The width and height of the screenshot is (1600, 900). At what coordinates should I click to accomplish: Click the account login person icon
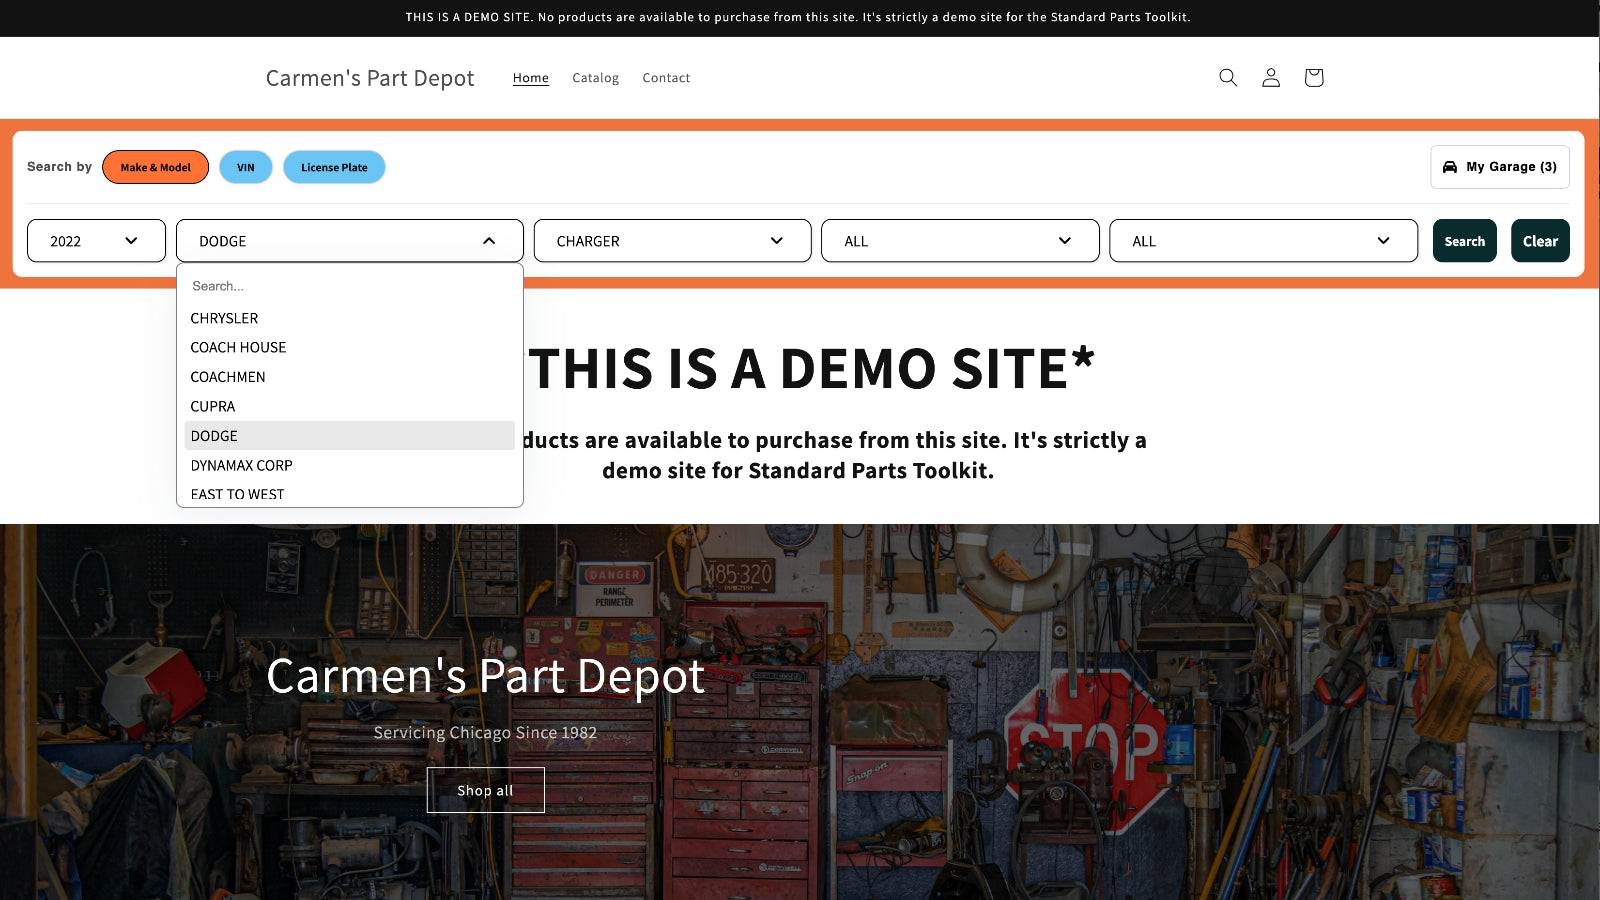coord(1271,78)
